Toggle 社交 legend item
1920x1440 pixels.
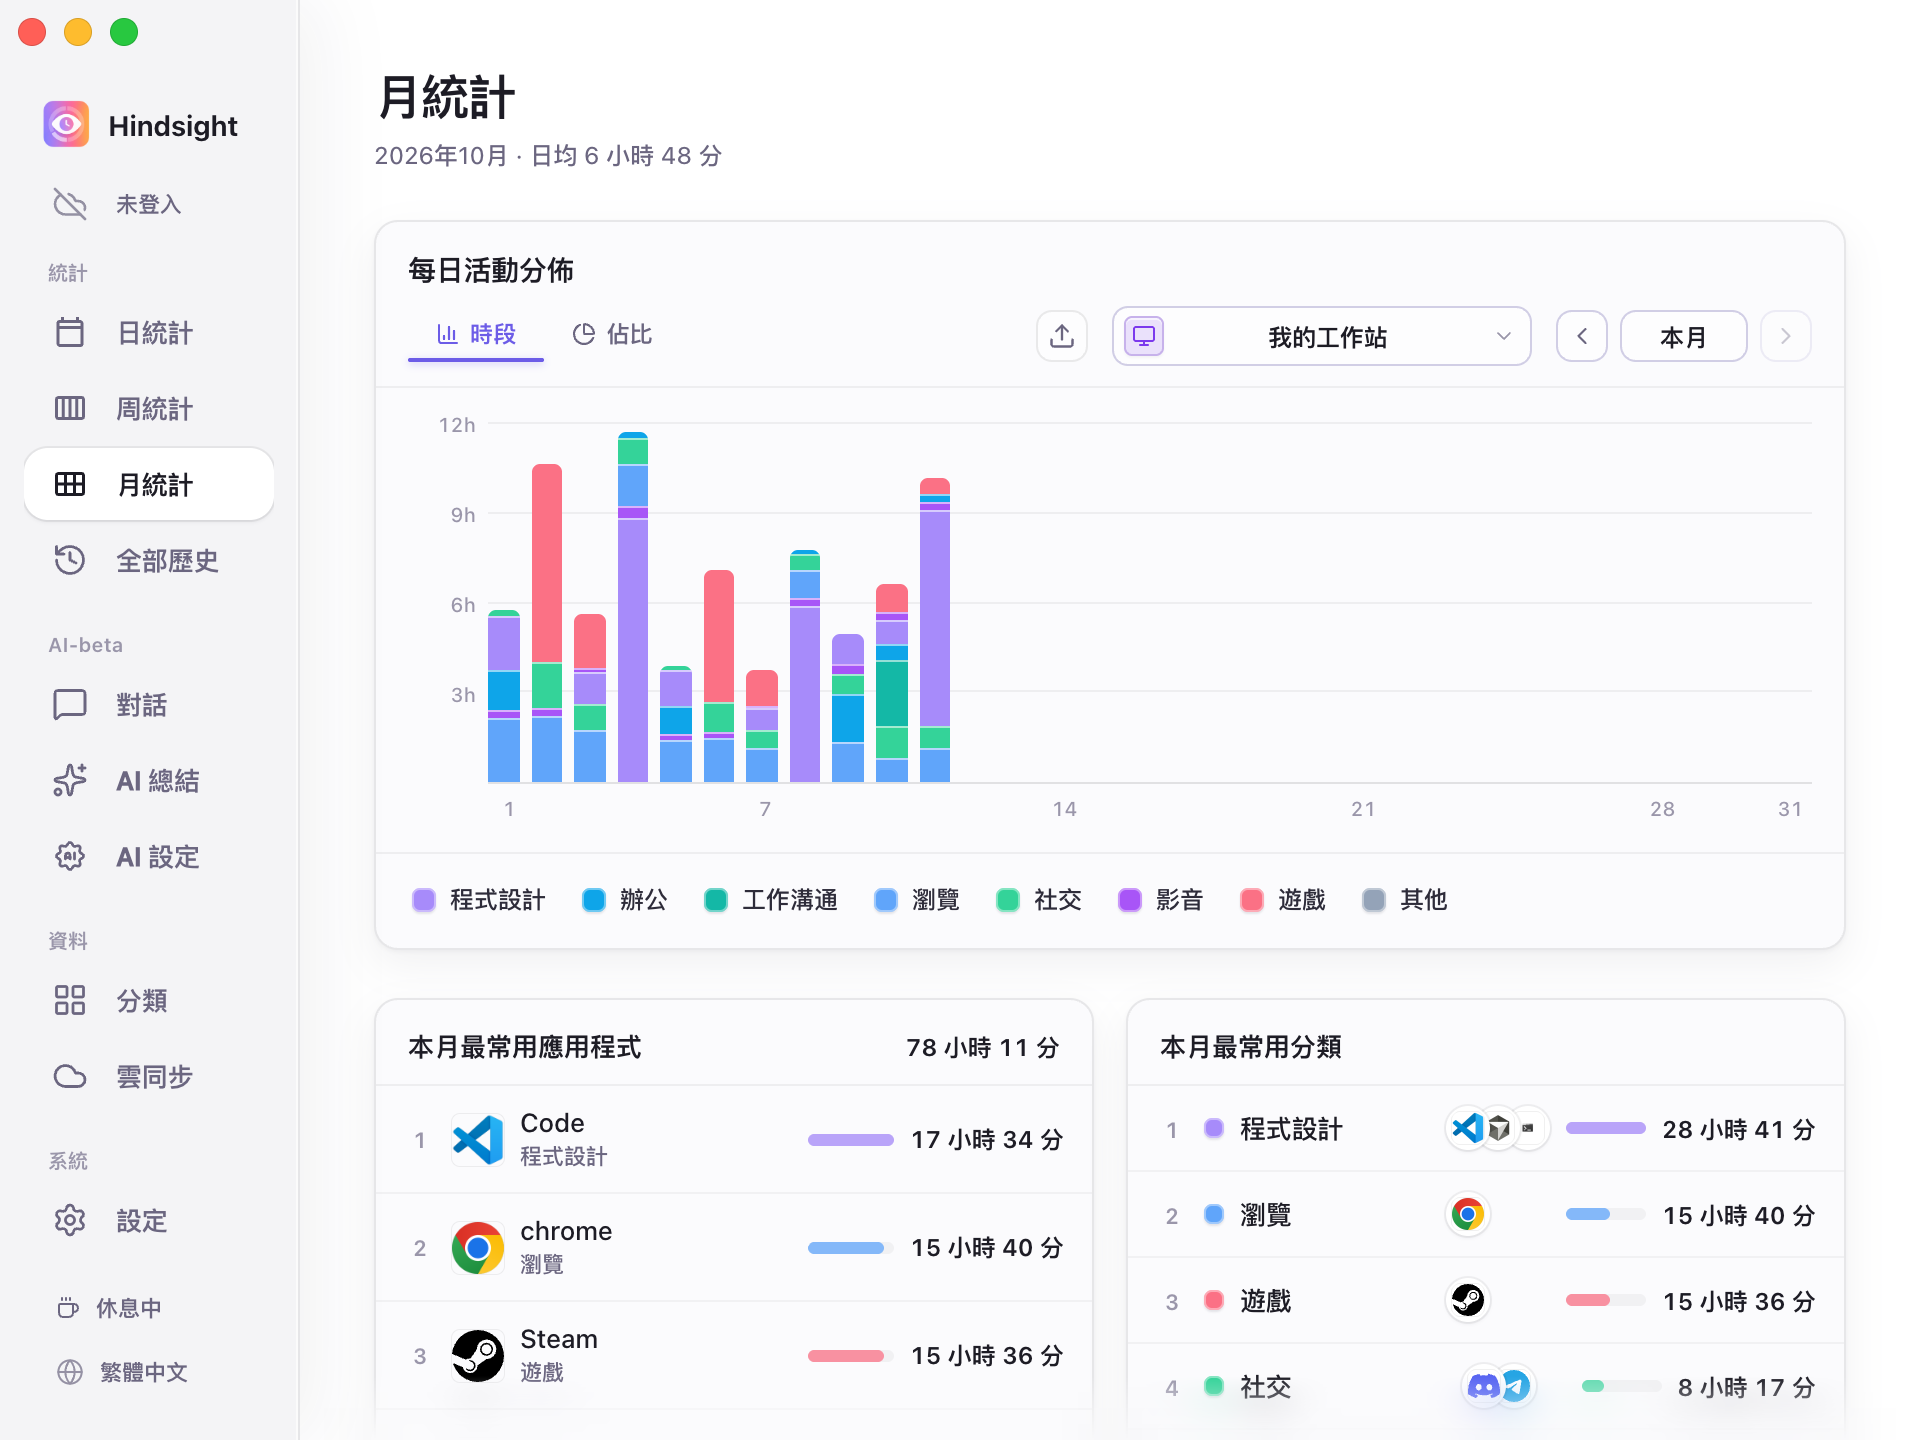[1039, 900]
